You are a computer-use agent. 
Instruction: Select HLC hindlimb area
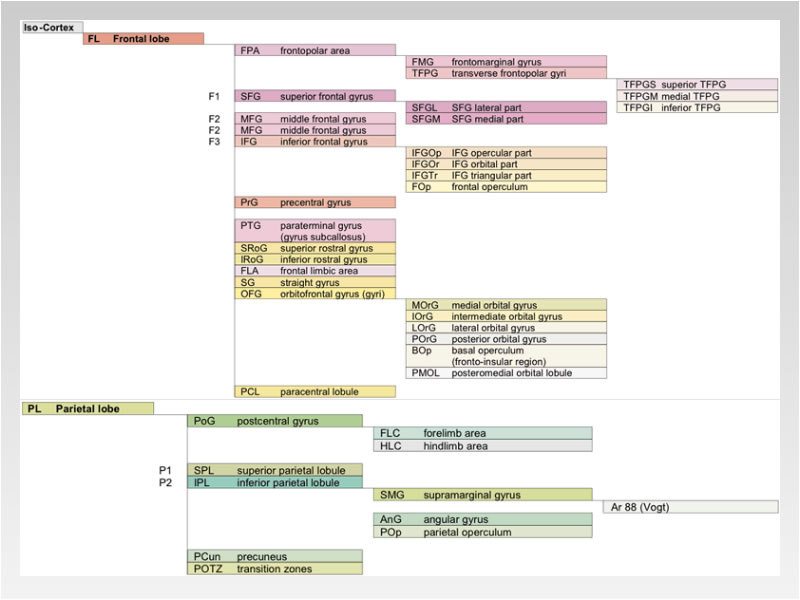coord(483,445)
